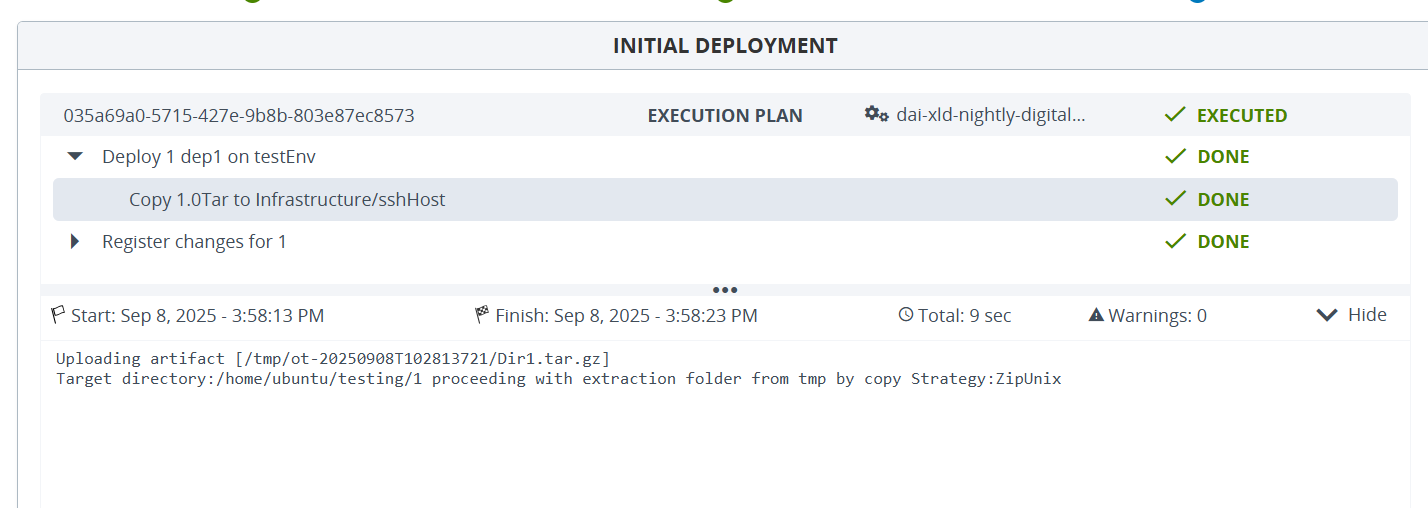1428x508 pixels.
Task: Click the Start flag icon
Action: 58,315
